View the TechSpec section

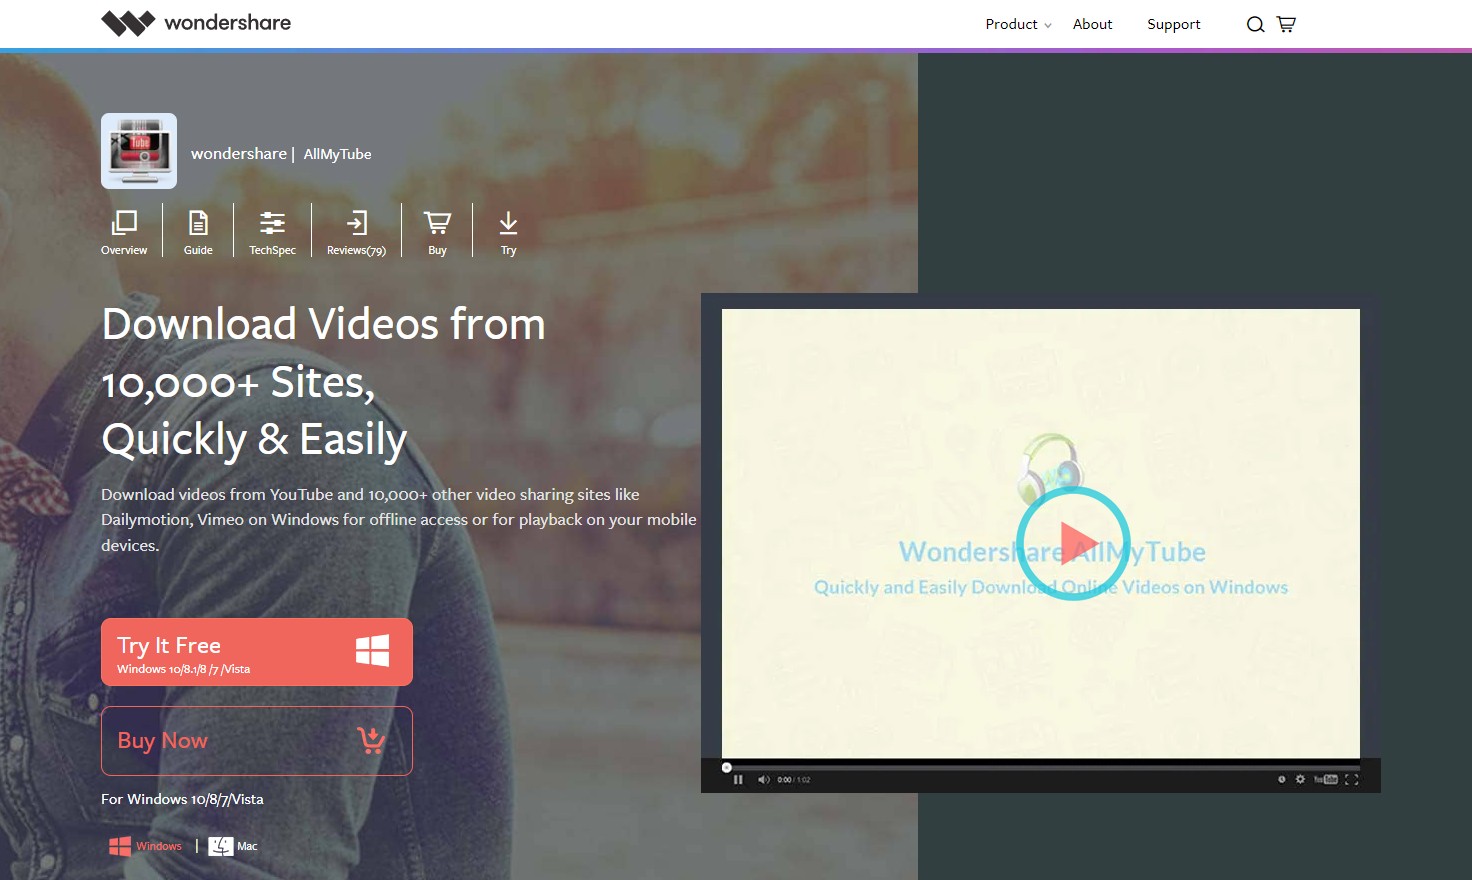click(272, 233)
